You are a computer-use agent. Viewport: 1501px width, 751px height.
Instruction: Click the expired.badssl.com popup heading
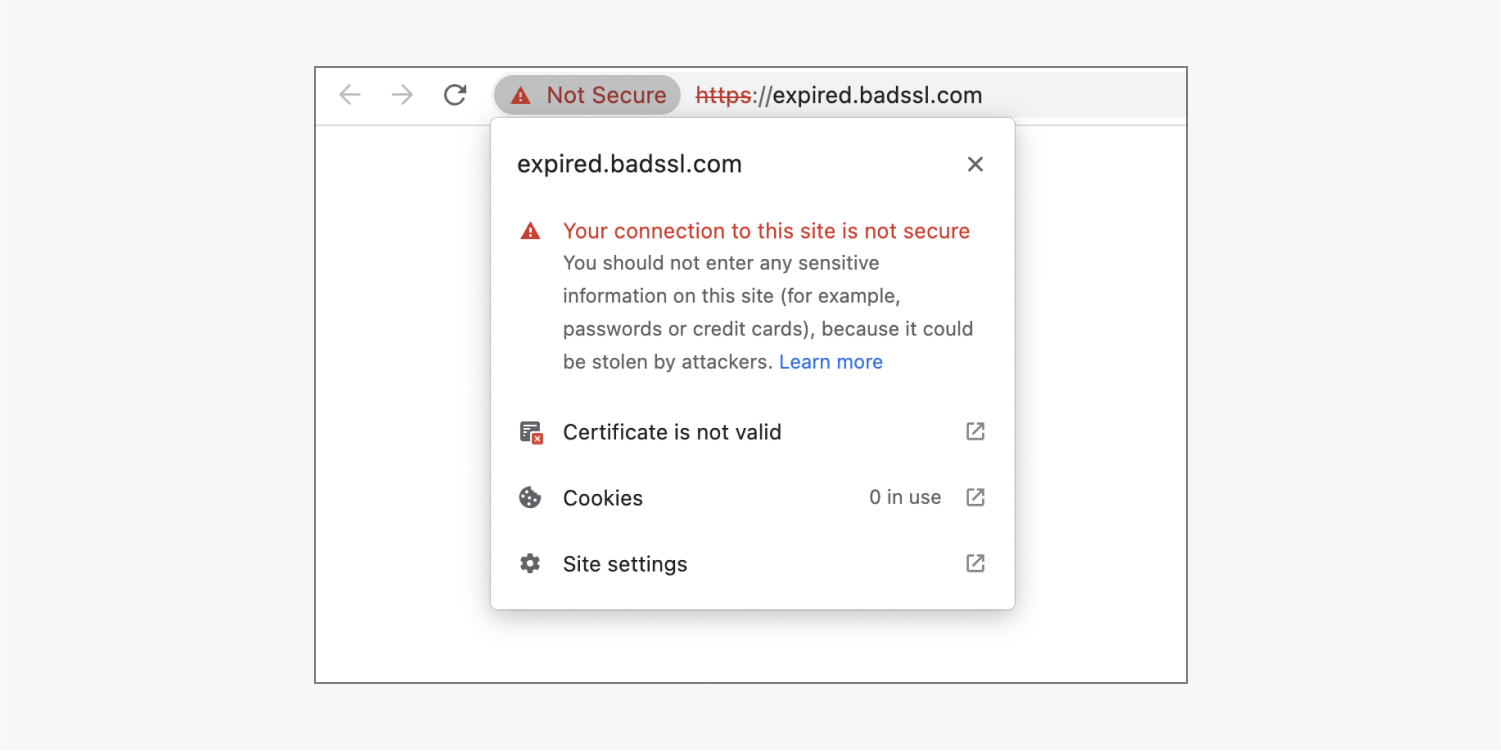click(x=629, y=164)
